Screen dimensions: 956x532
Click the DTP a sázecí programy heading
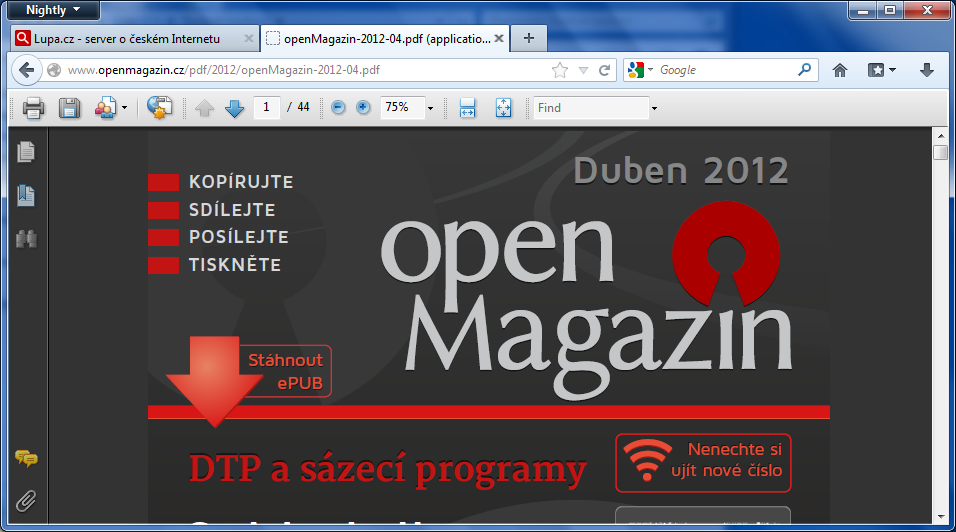[x=388, y=470]
